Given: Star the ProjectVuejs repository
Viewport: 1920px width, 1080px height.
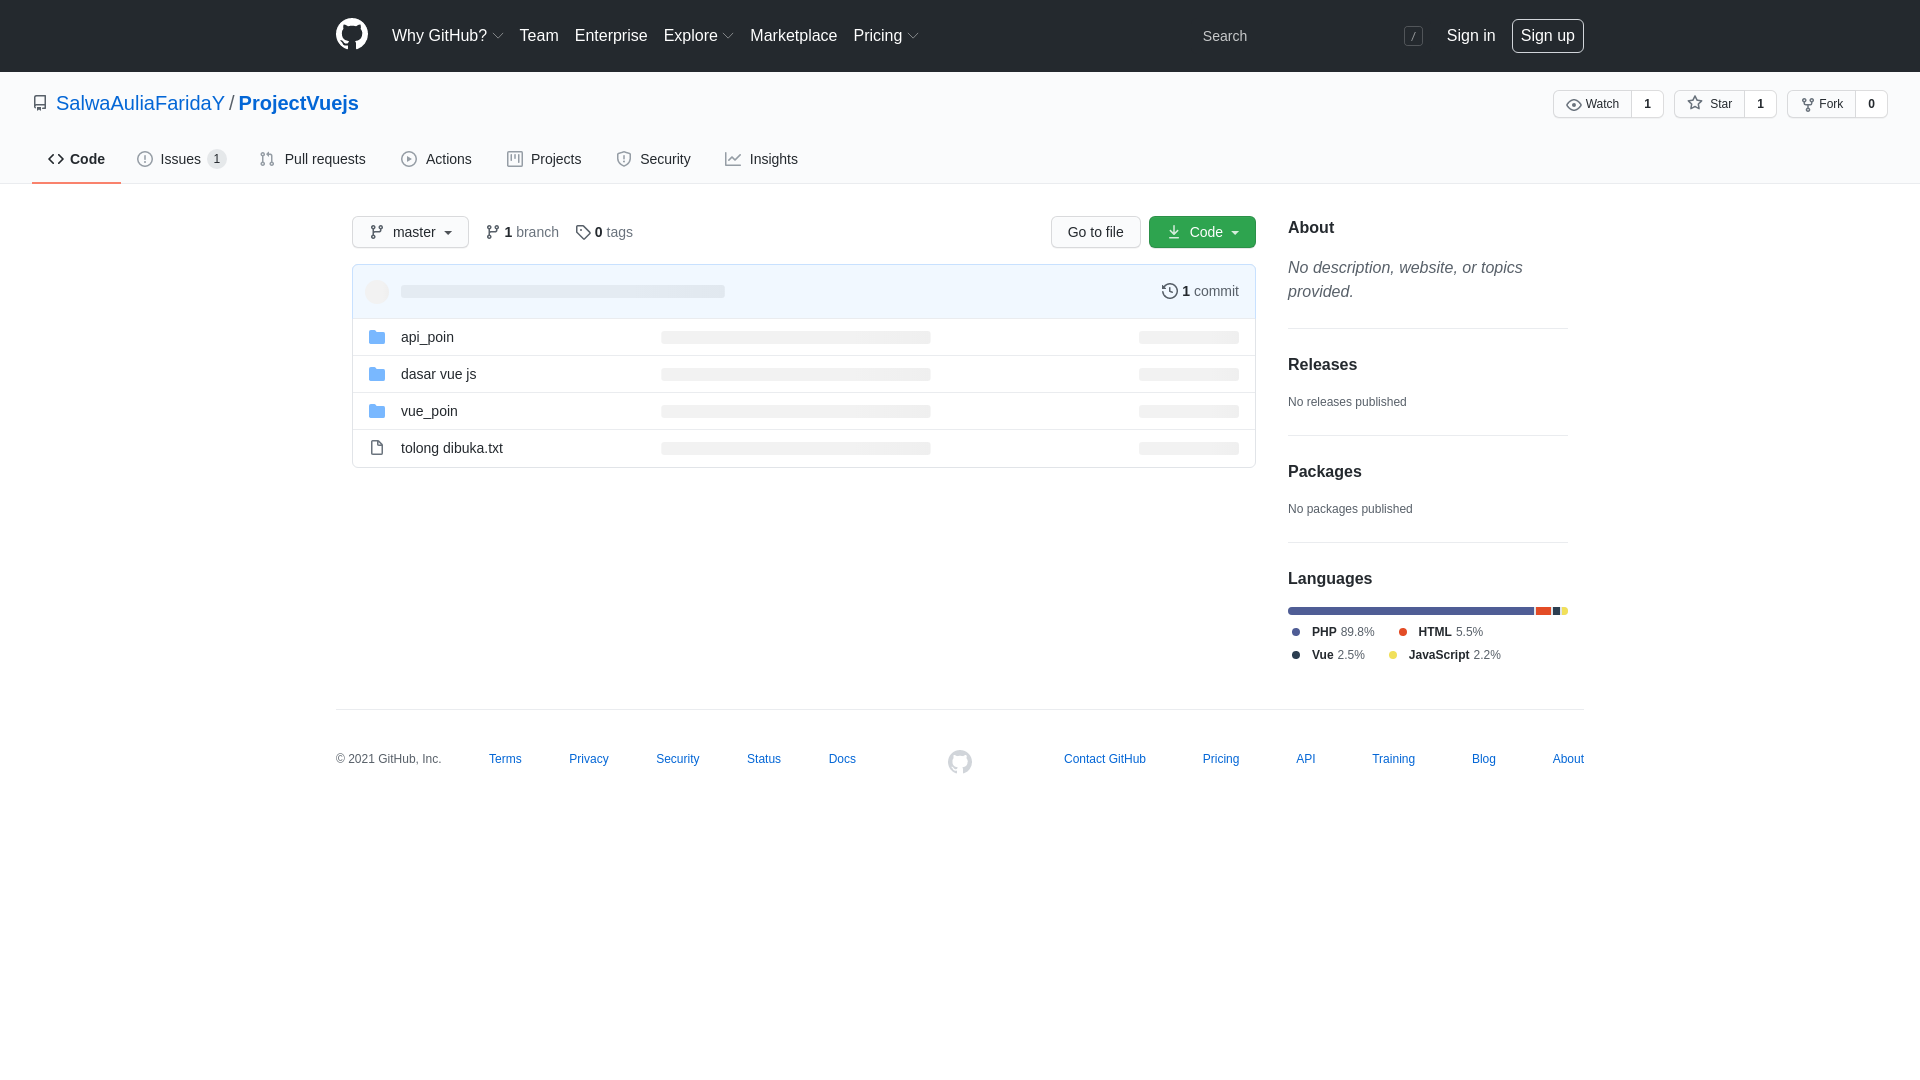Looking at the screenshot, I should click(x=1709, y=104).
